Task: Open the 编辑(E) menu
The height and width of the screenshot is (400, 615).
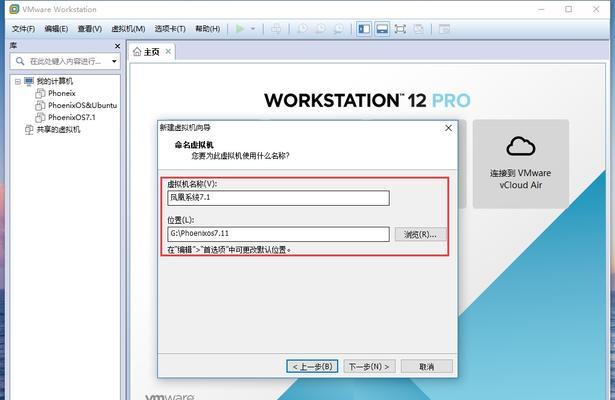Action: (56, 29)
